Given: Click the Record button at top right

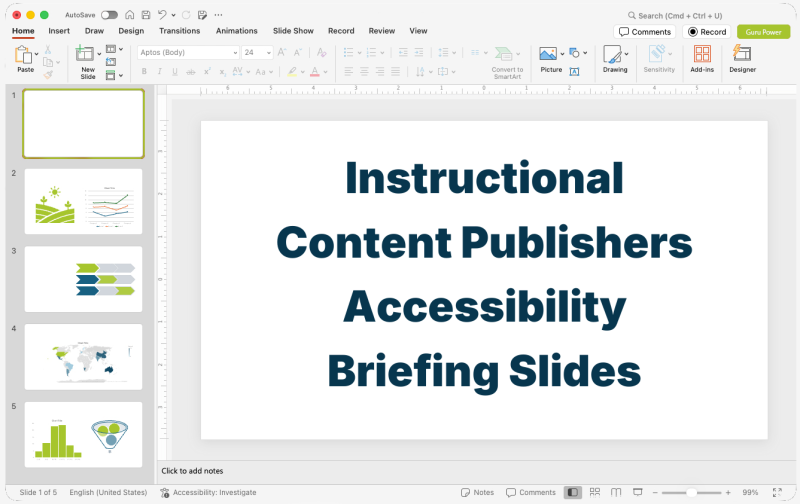Looking at the screenshot, I should [x=707, y=32].
